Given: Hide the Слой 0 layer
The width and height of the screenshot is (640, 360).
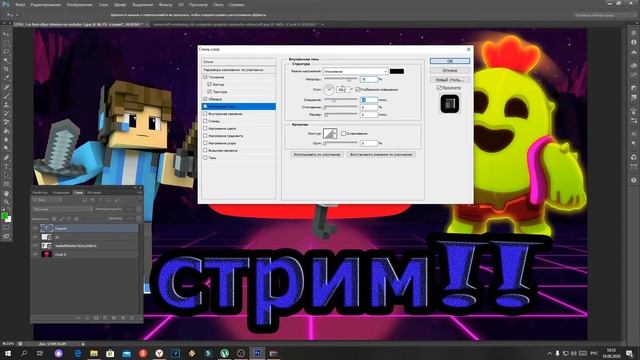Looking at the screenshot, I should point(35,254).
